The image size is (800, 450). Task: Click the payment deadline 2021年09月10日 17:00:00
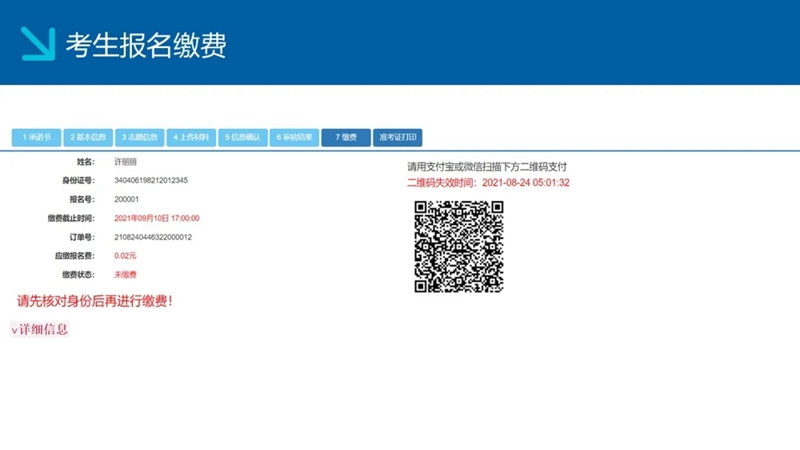click(x=157, y=218)
